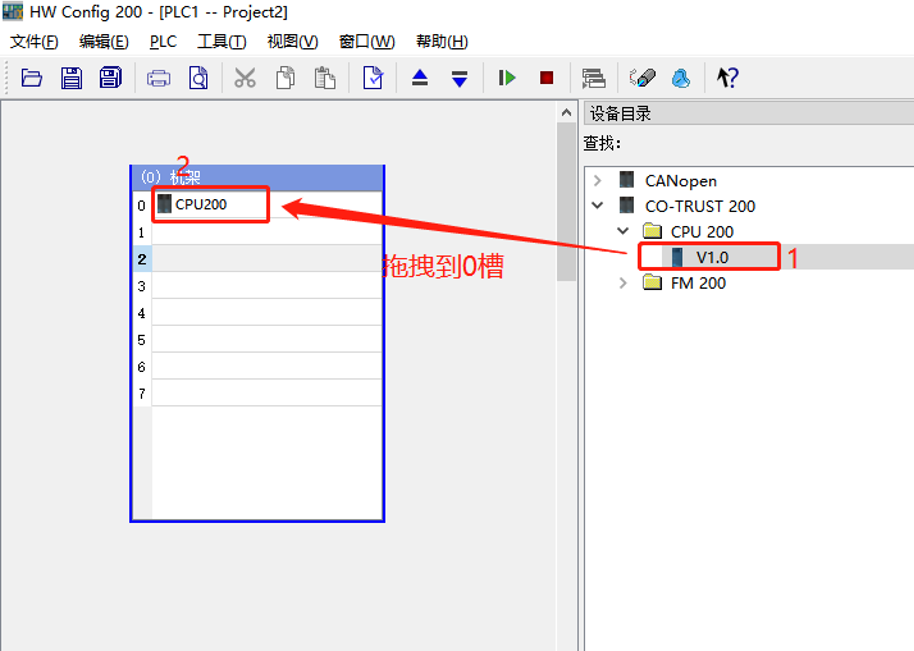Open the 视图(V) menu

[293, 42]
